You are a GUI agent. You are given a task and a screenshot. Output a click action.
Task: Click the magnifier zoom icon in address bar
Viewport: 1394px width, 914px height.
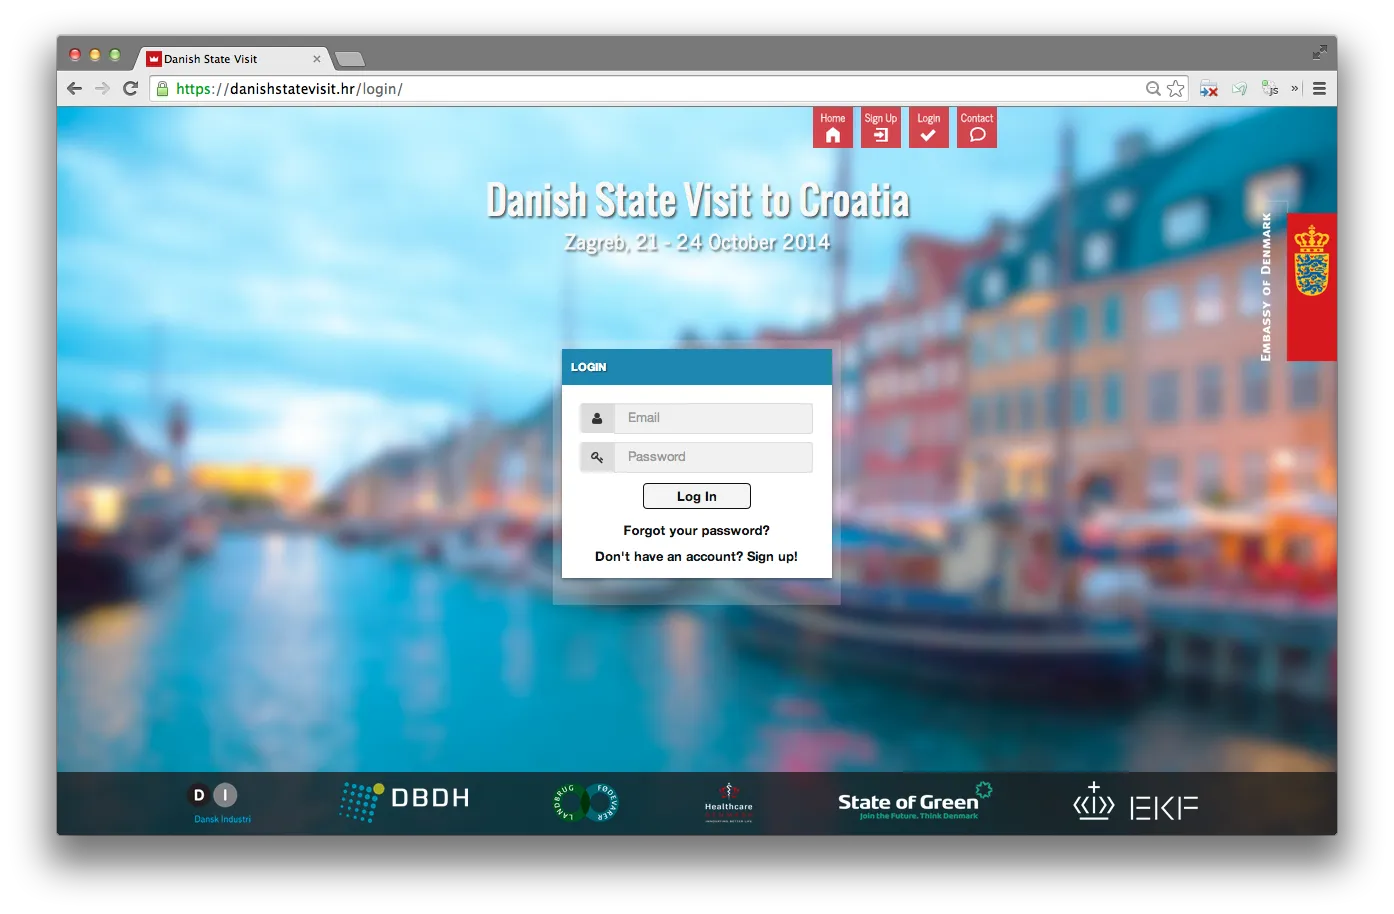(x=1152, y=88)
